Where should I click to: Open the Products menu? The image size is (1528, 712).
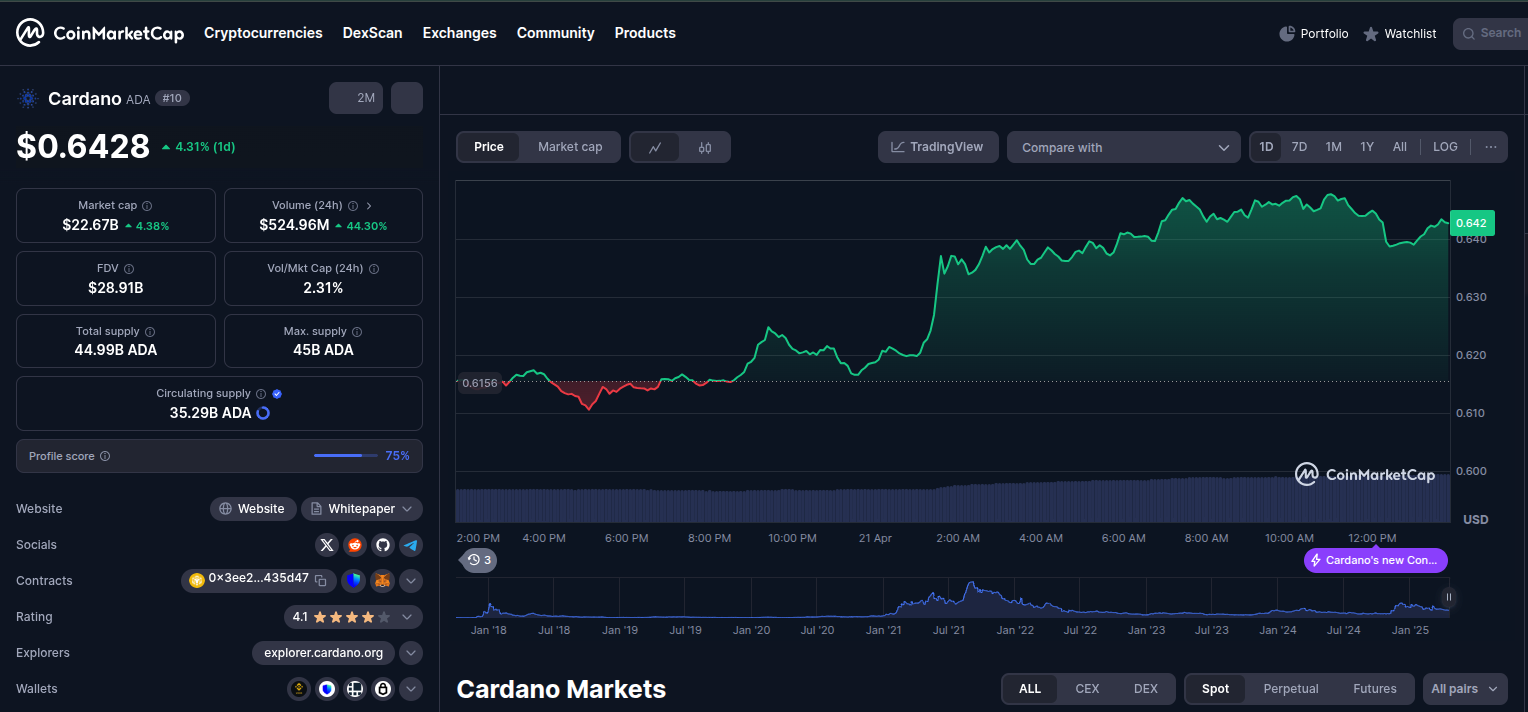(645, 33)
